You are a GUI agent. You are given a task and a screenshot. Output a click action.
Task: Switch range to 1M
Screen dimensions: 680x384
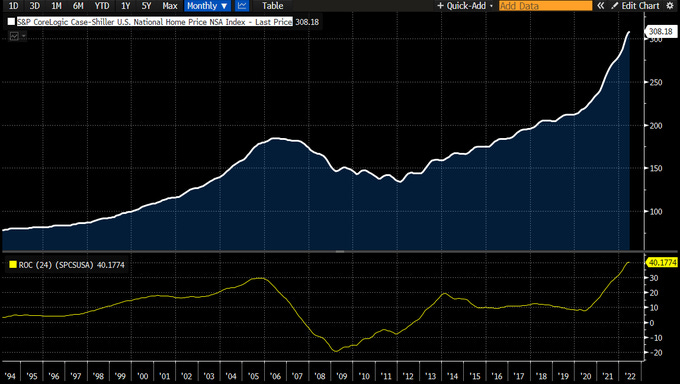pyautogui.click(x=56, y=6)
